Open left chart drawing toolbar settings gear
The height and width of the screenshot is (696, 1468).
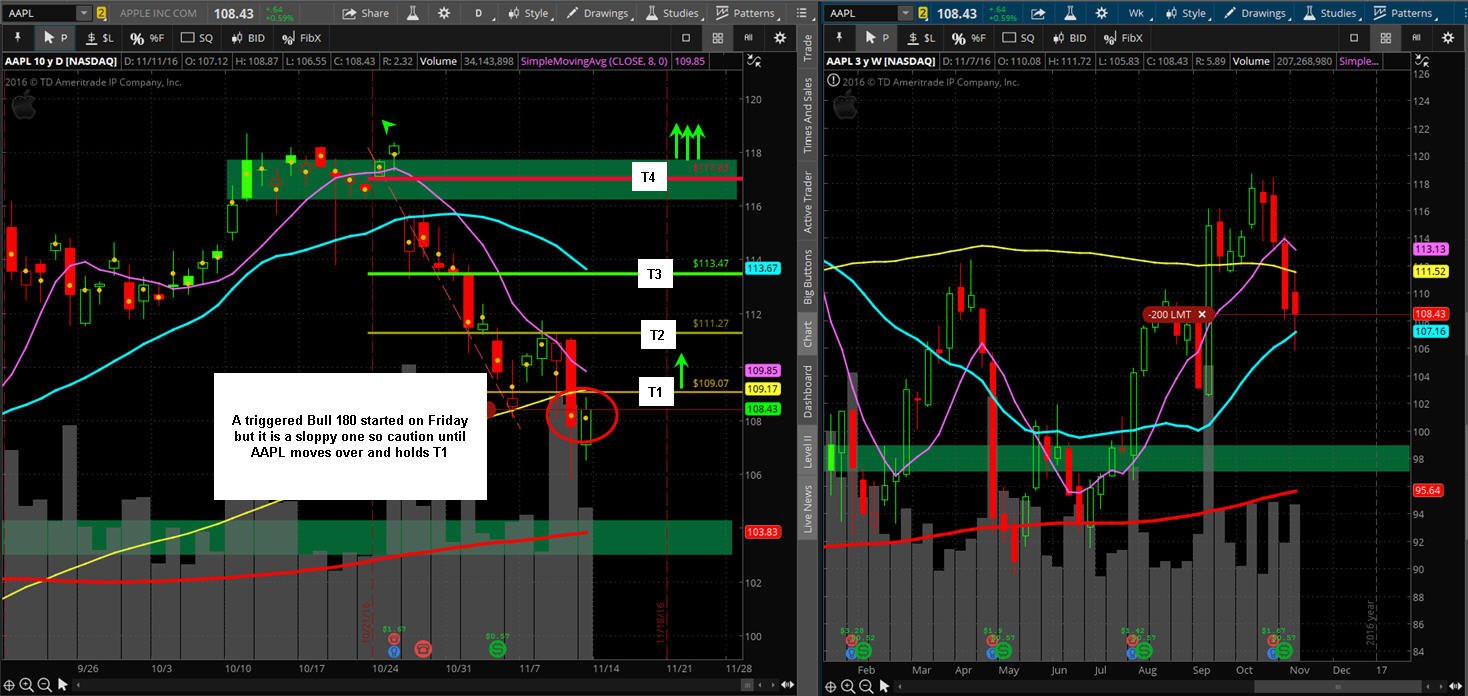click(780, 37)
